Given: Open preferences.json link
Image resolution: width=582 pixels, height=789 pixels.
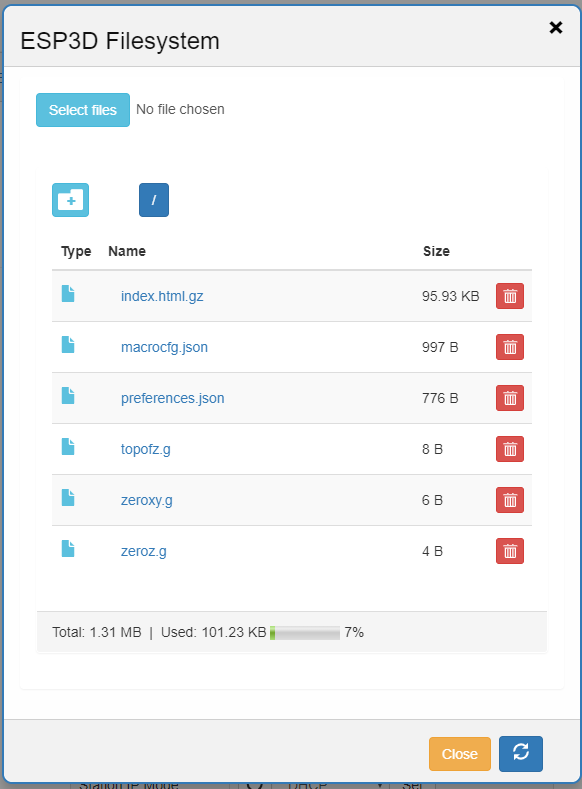Looking at the screenshot, I should coord(173,398).
